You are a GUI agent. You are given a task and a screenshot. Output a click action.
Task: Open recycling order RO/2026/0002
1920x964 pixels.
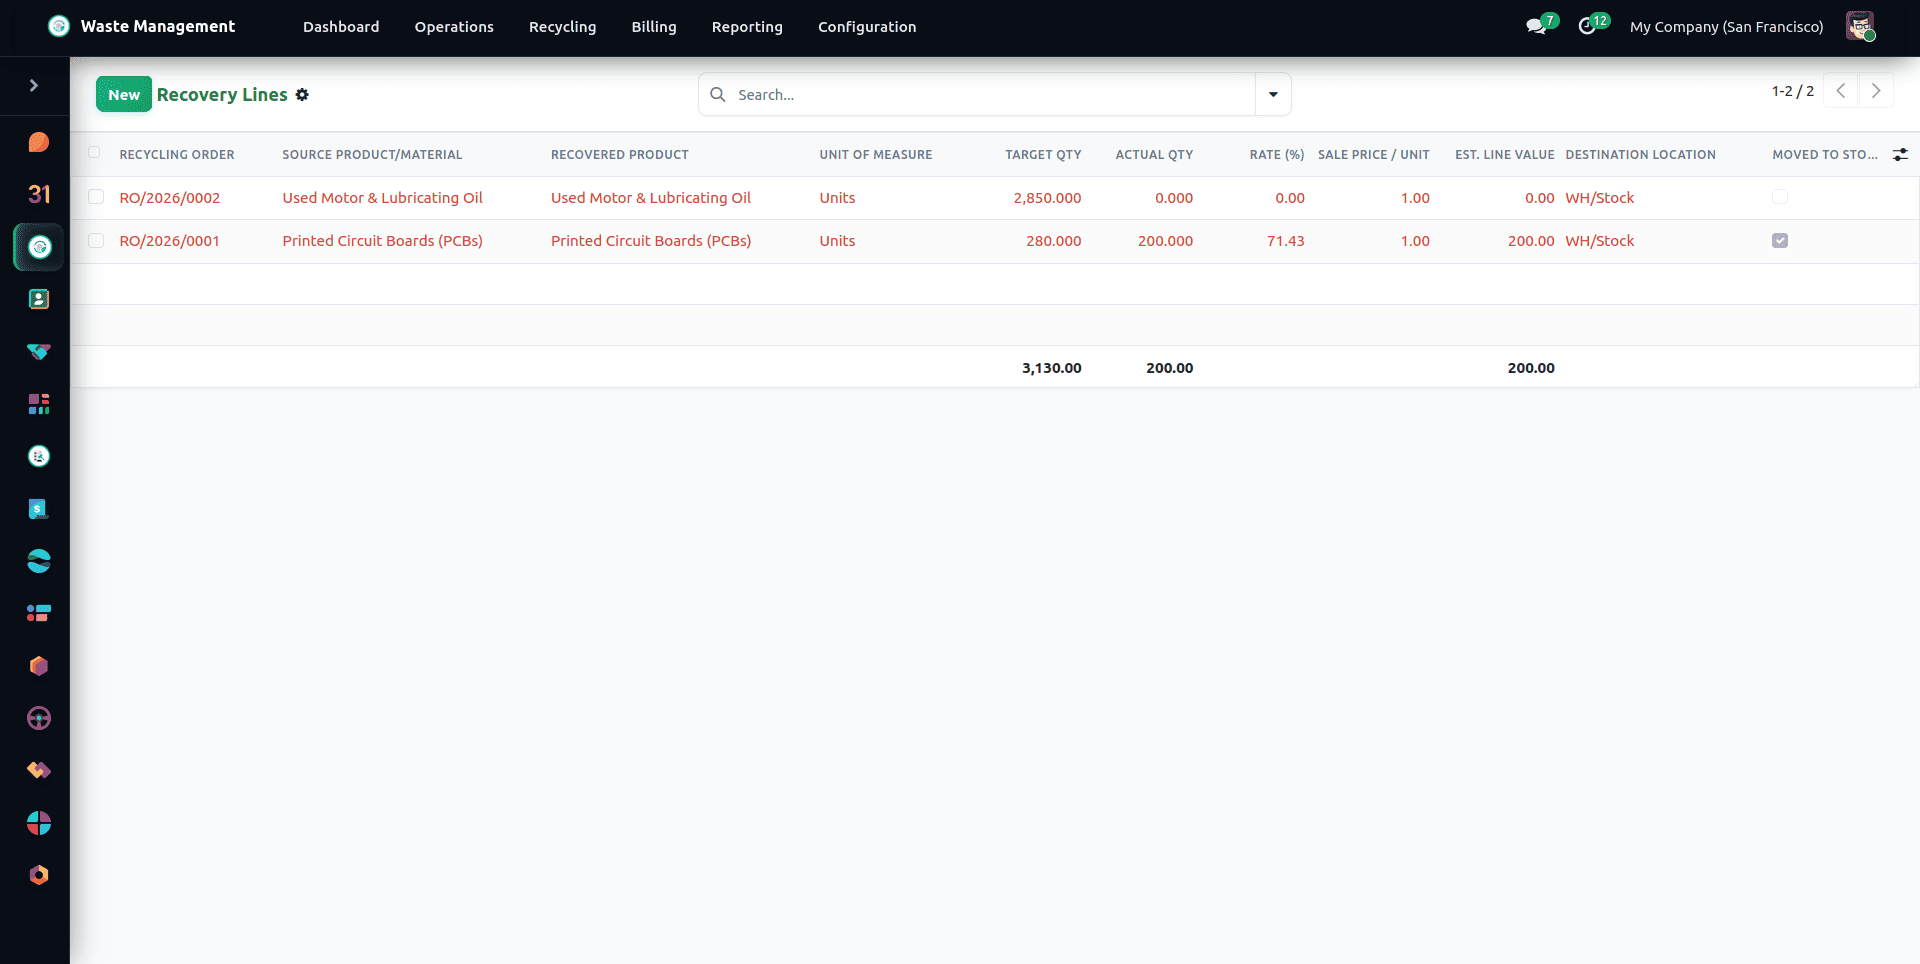coord(170,198)
